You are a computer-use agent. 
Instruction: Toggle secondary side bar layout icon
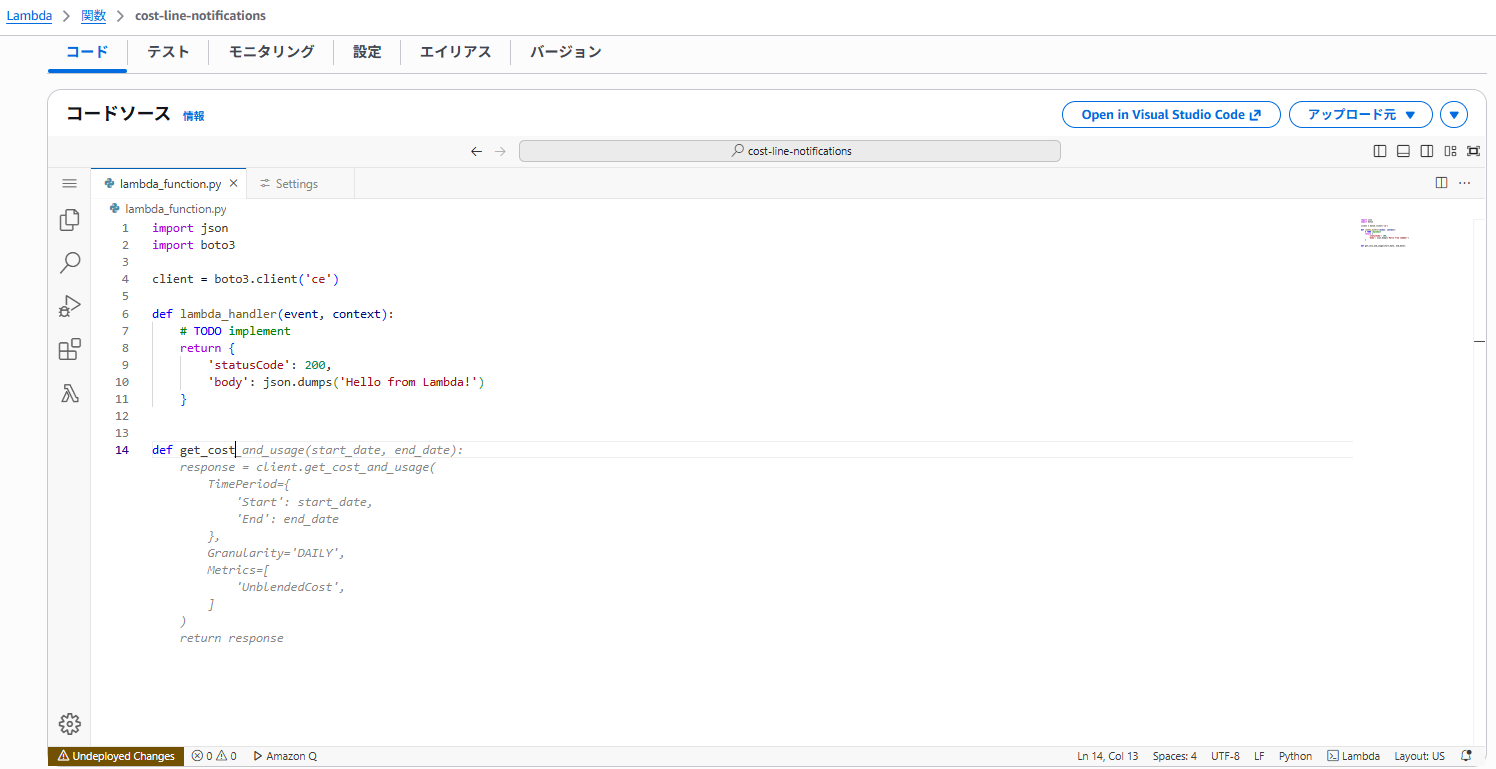point(1427,151)
